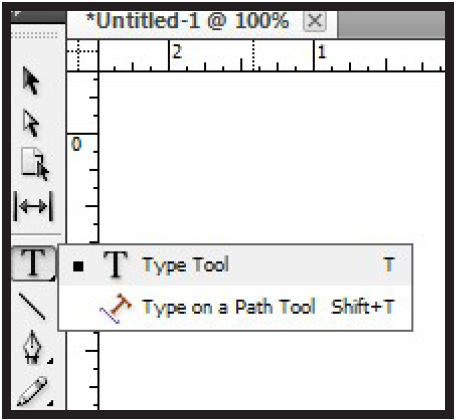456x420 pixels.
Task: Click the selected-tool square marker
Action: click(78, 266)
